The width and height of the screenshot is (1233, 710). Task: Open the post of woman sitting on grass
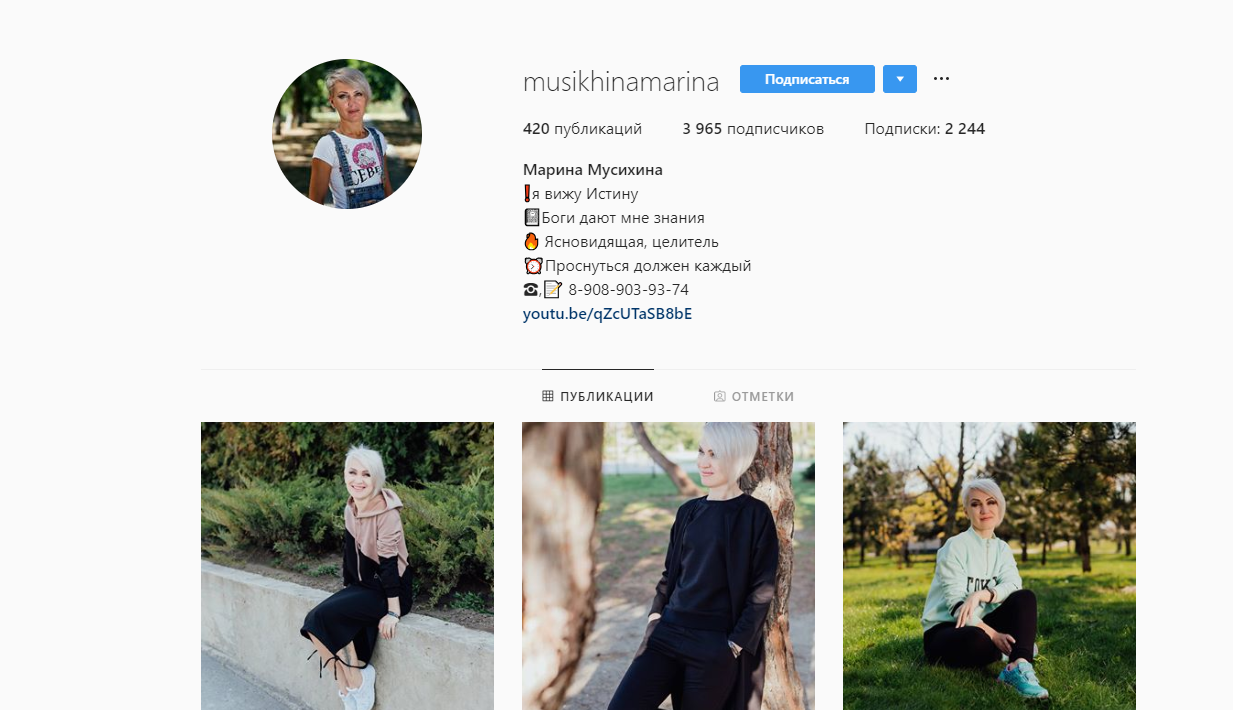[x=989, y=566]
